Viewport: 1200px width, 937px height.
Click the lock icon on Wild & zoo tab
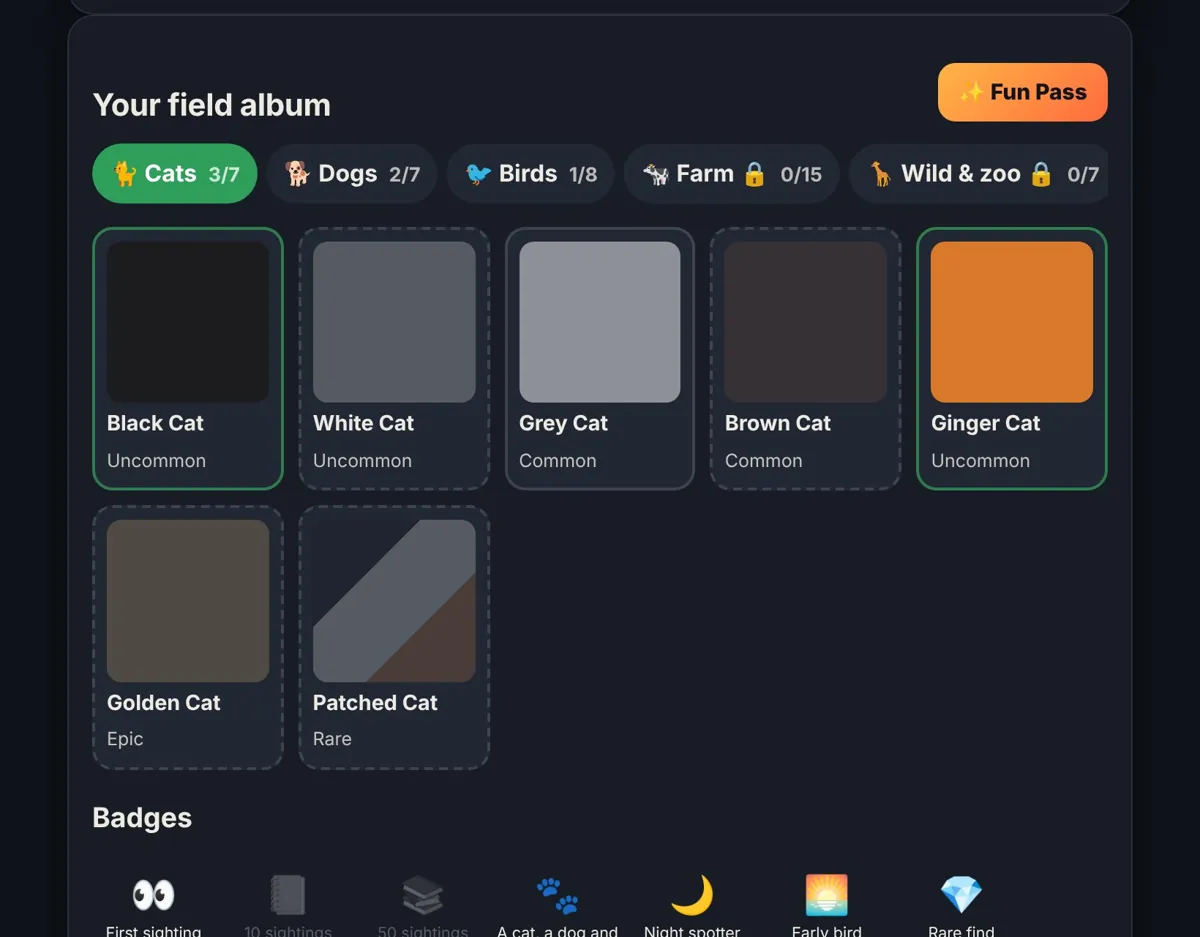click(x=1041, y=174)
